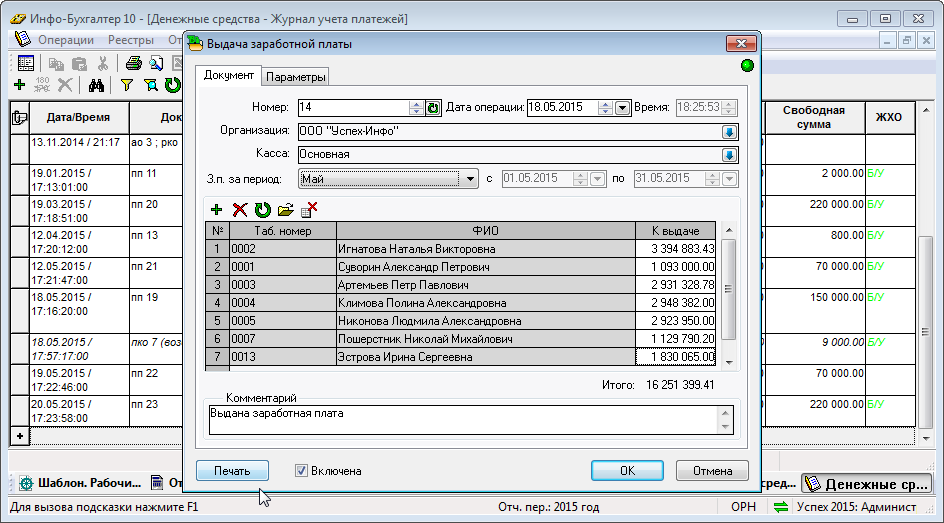Image resolution: width=944 pixels, height=523 pixels.
Task: Click amount 1 830 065.00 cell
Action: click(675, 357)
